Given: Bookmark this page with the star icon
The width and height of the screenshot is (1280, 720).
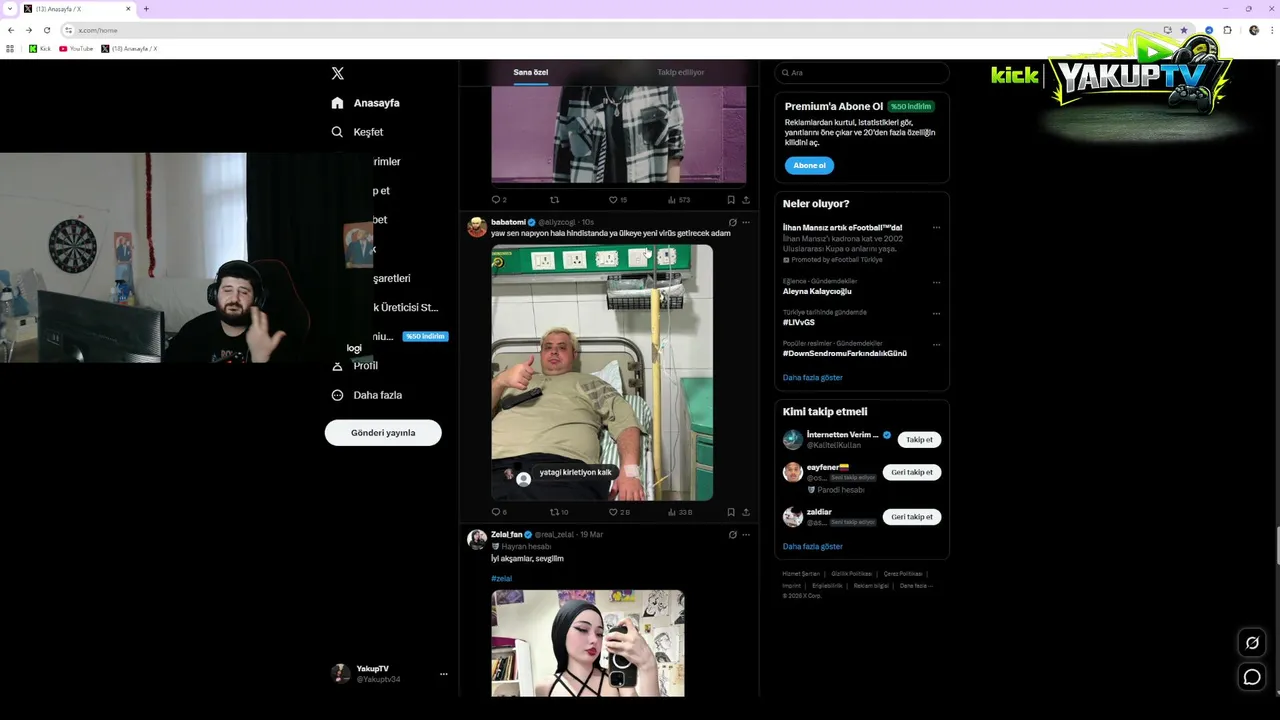Looking at the screenshot, I should [x=1184, y=30].
